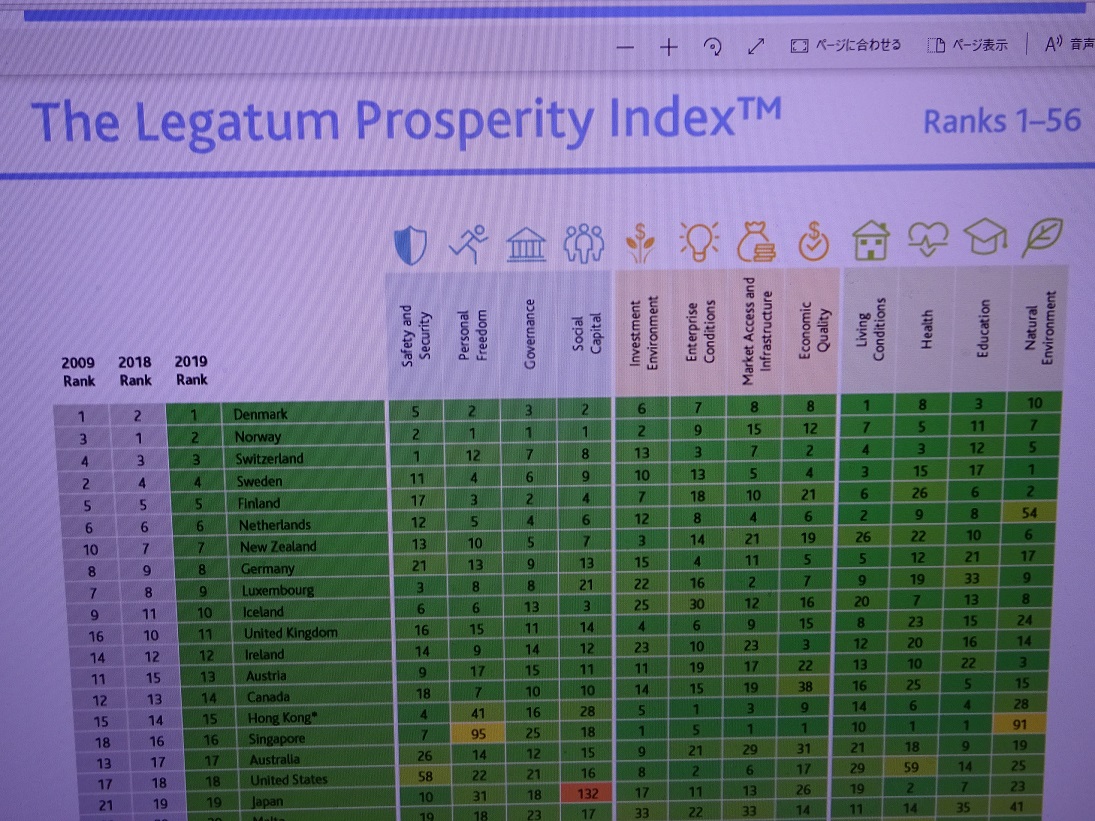This screenshot has height=821, width=1095.
Task: Click the Personal Freedom column header
Action: tap(473, 335)
